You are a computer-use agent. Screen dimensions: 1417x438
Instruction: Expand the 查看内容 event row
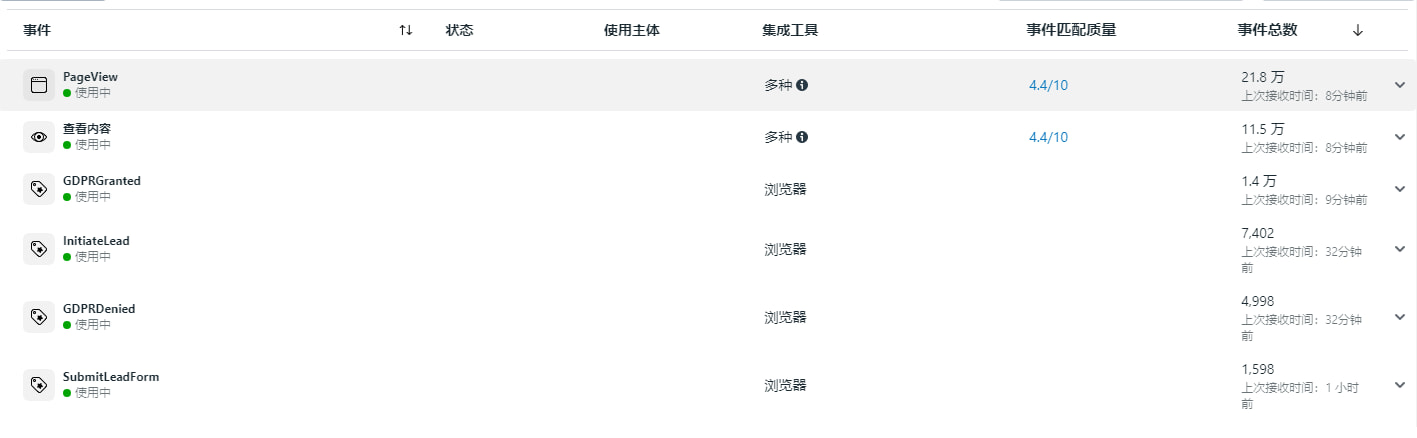[1400, 137]
